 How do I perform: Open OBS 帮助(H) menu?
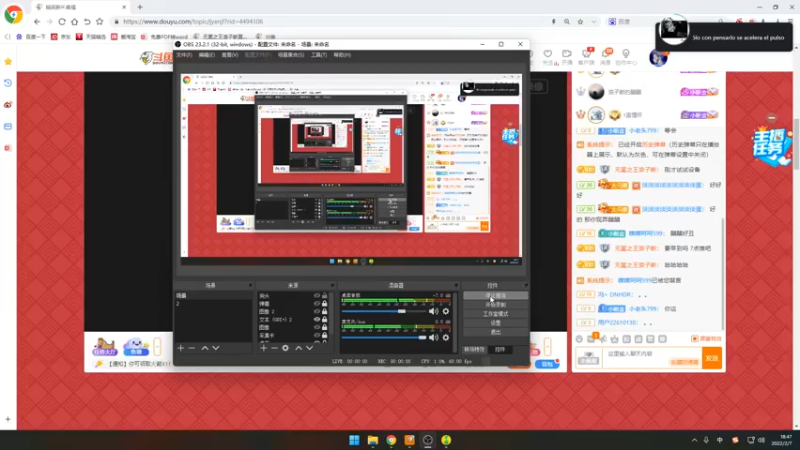point(342,55)
